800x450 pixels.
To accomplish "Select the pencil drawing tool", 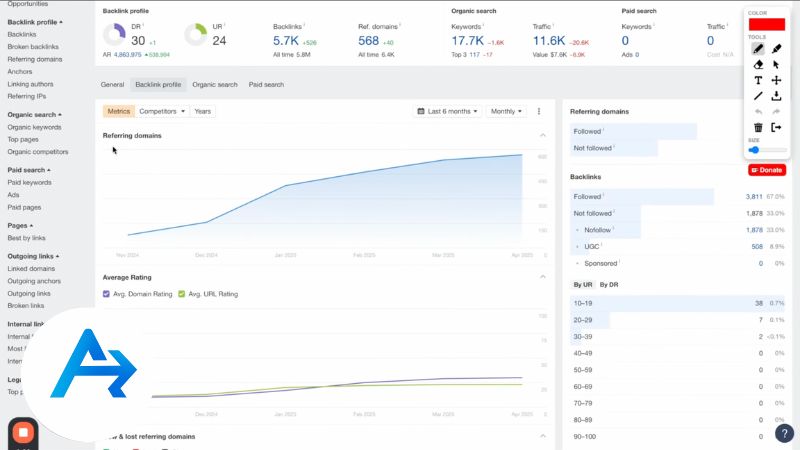I will [x=758, y=49].
